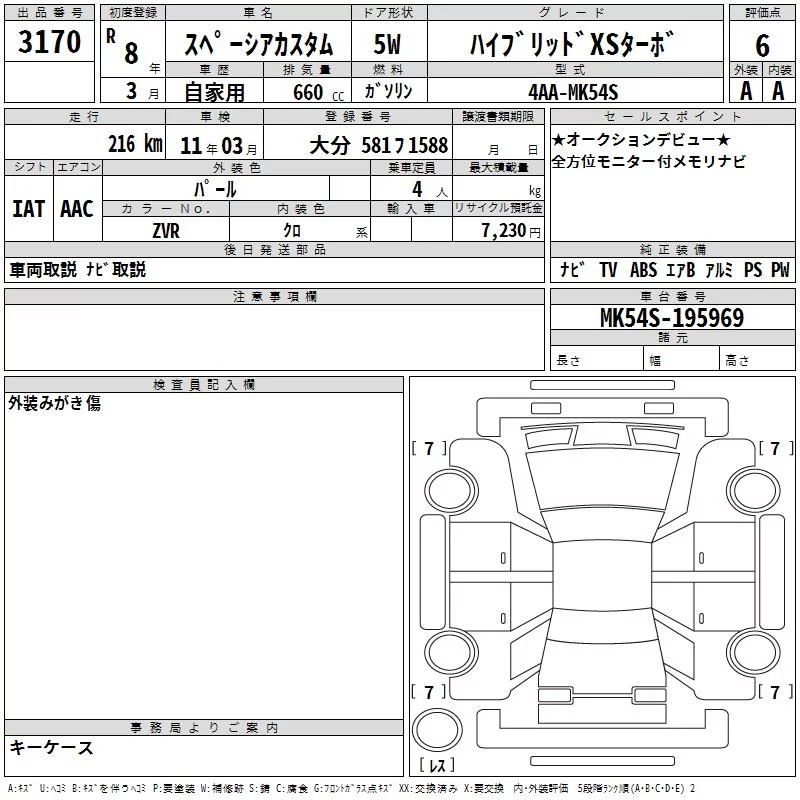Click the spare tire circle above レス
This screenshot has width=800, height=800.
click(x=437, y=730)
